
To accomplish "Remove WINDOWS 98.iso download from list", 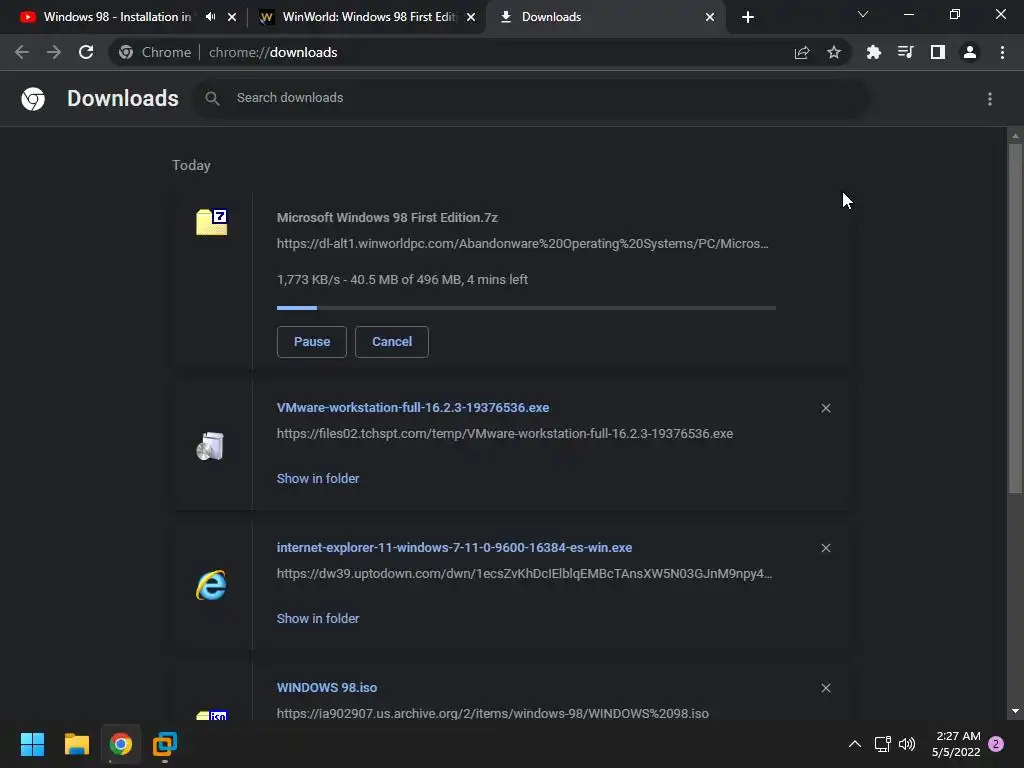I will click(x=826, y=688).
